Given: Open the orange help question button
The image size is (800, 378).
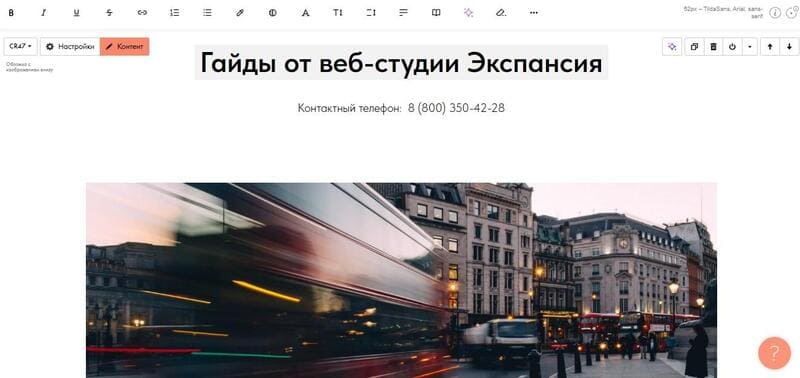Looking at the screenshot, I should coord(774,353).
